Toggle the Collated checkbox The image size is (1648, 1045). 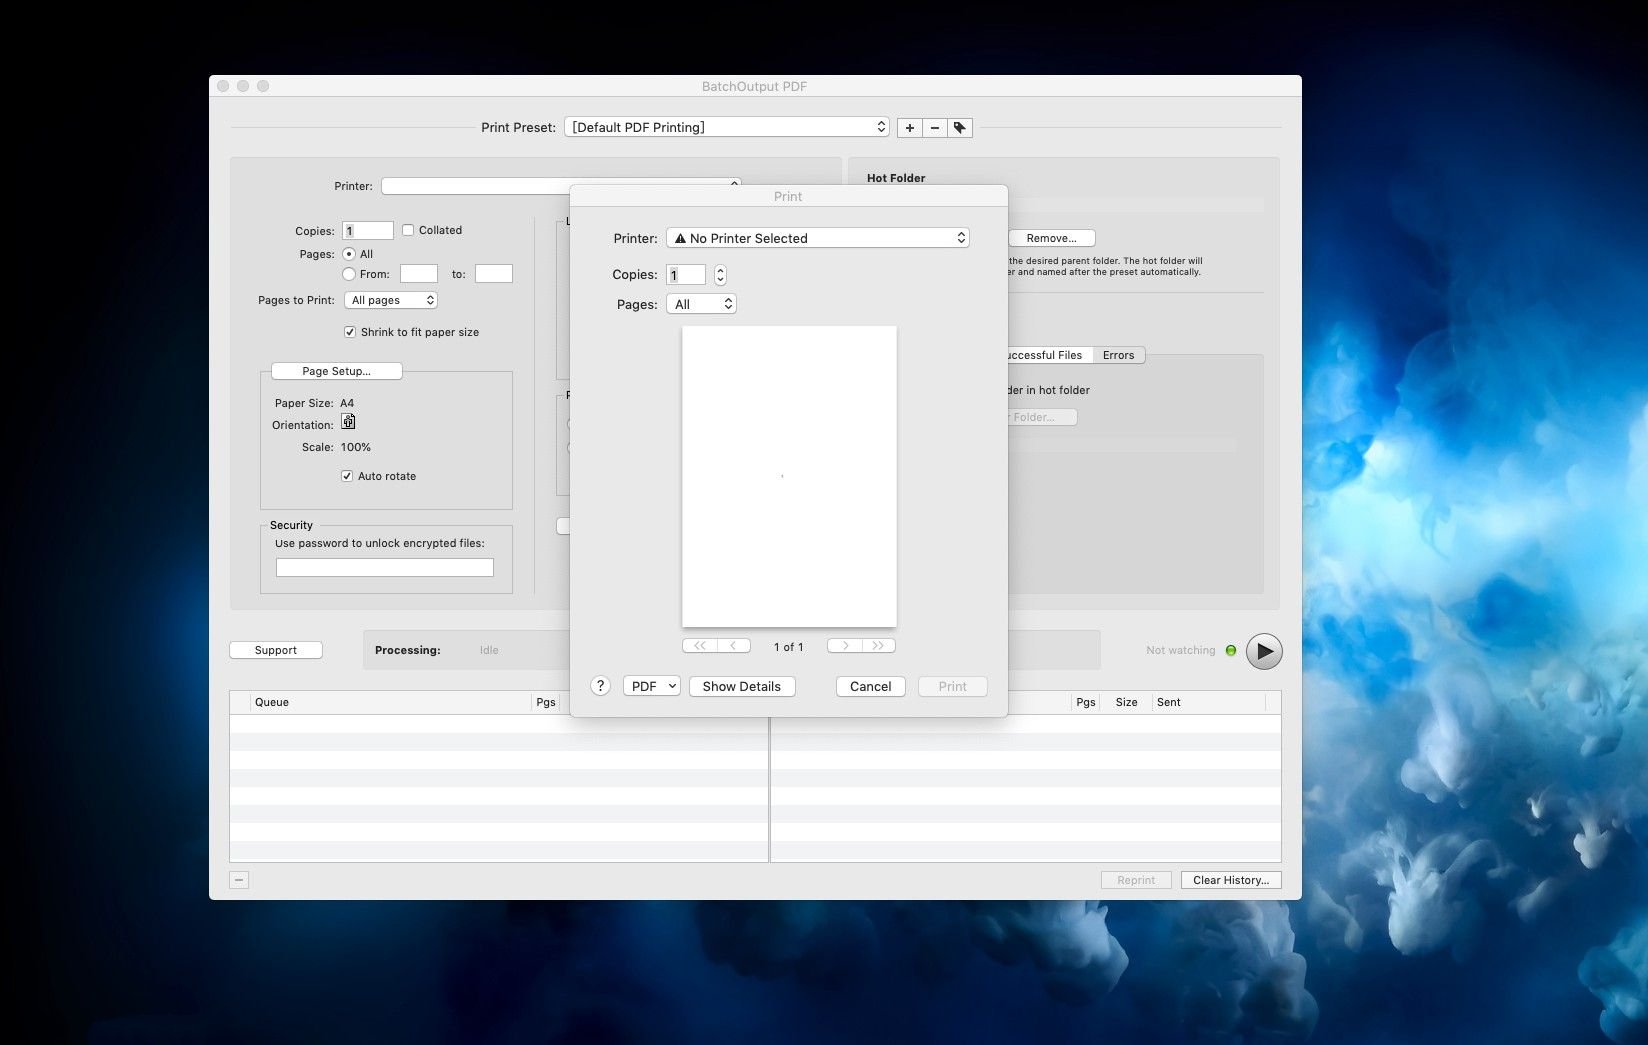tap(408, 230)
